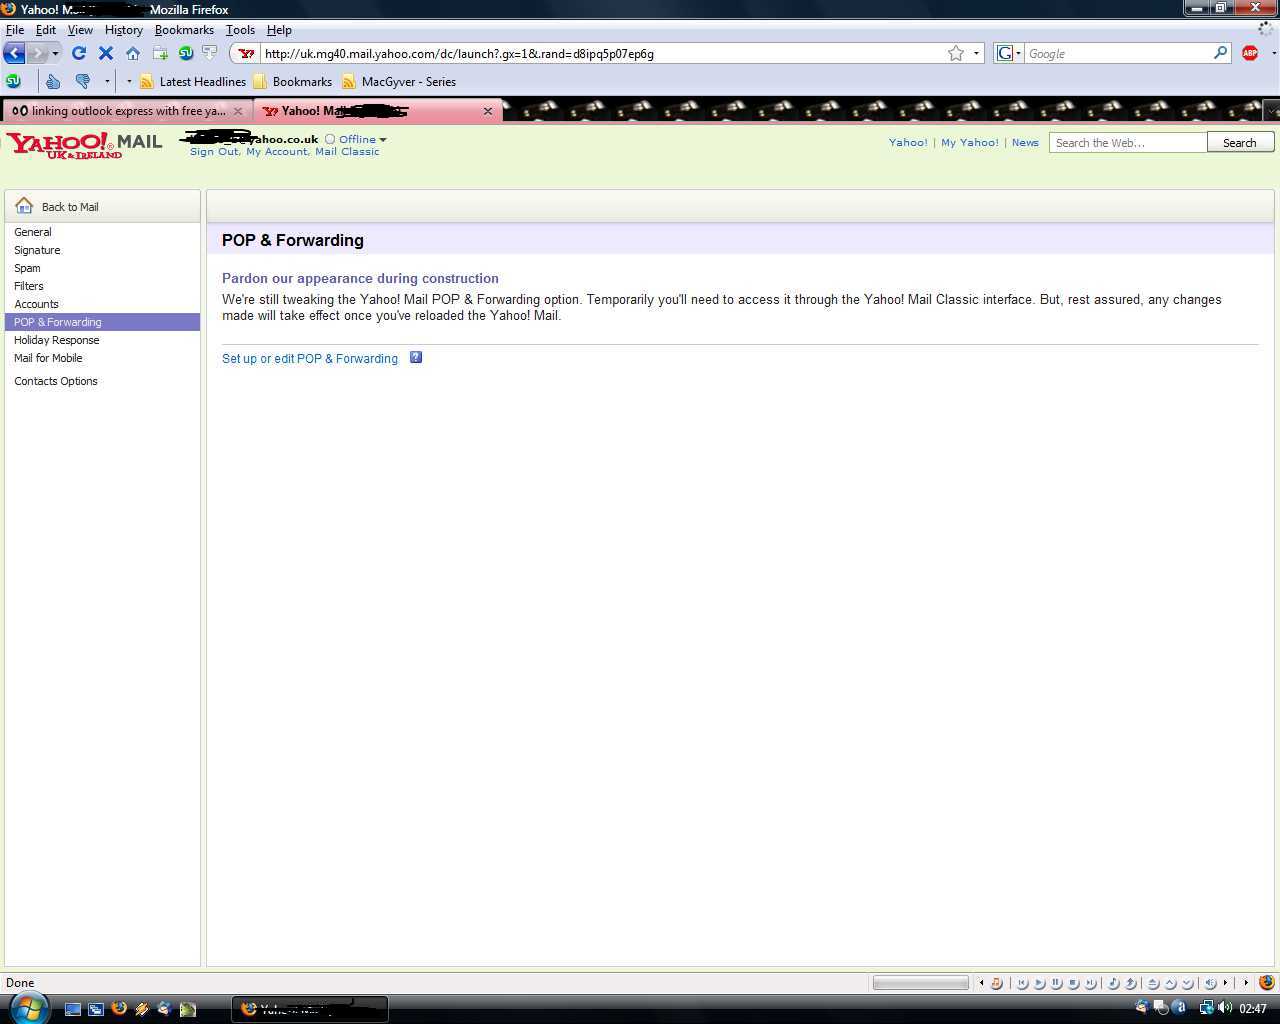Open the File menu
The width and height of the screenshot is (1280, 1024).
(15, 30)
